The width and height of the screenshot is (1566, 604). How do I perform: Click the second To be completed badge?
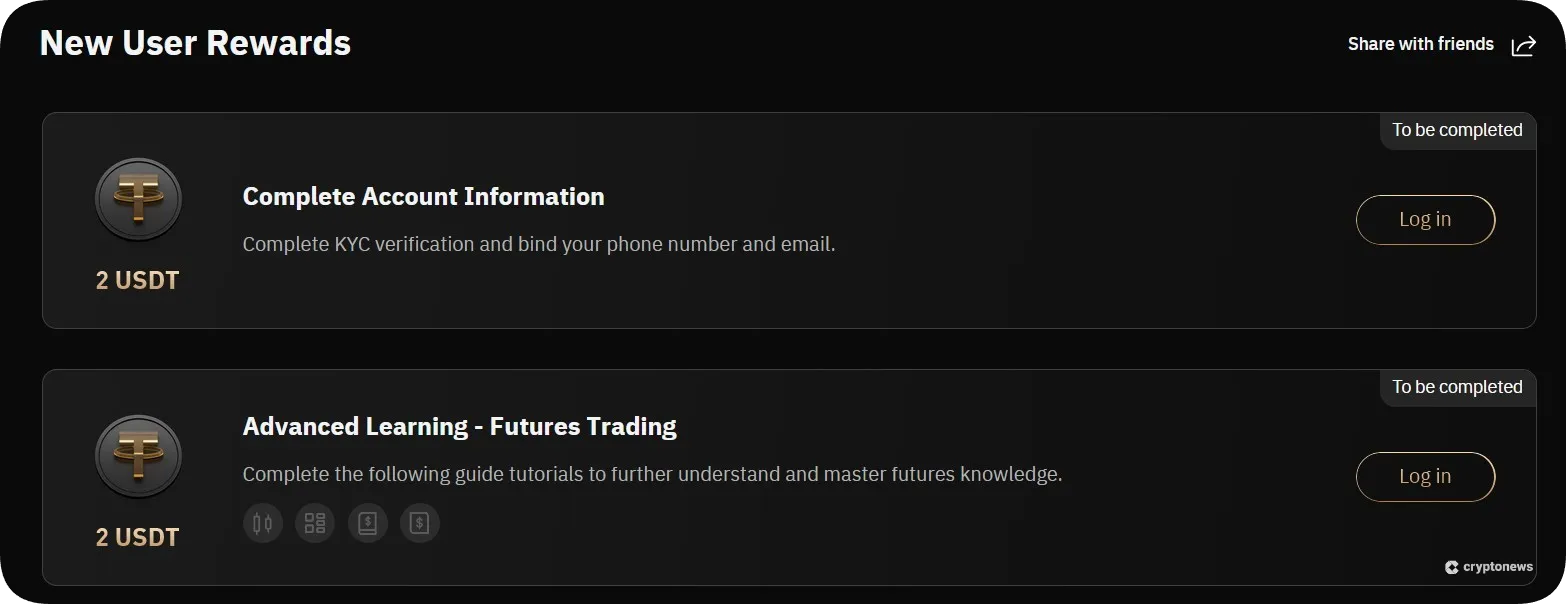coord(1456,387)
